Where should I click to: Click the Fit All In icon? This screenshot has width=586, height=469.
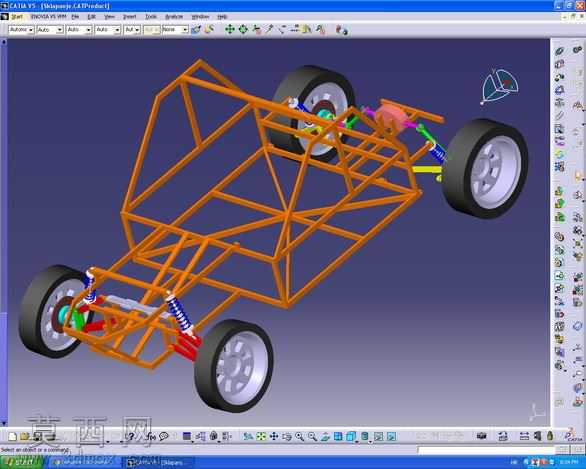click(261, 436)
